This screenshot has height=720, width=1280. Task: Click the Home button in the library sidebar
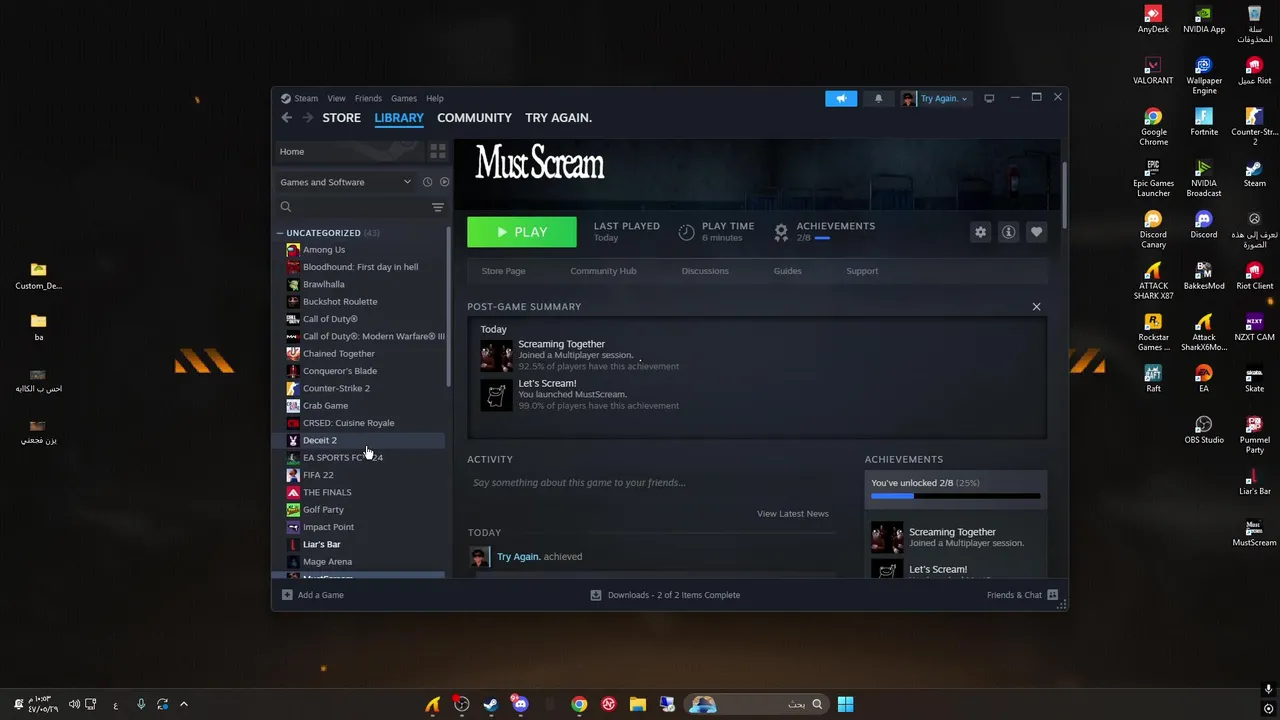coord(348,151)
